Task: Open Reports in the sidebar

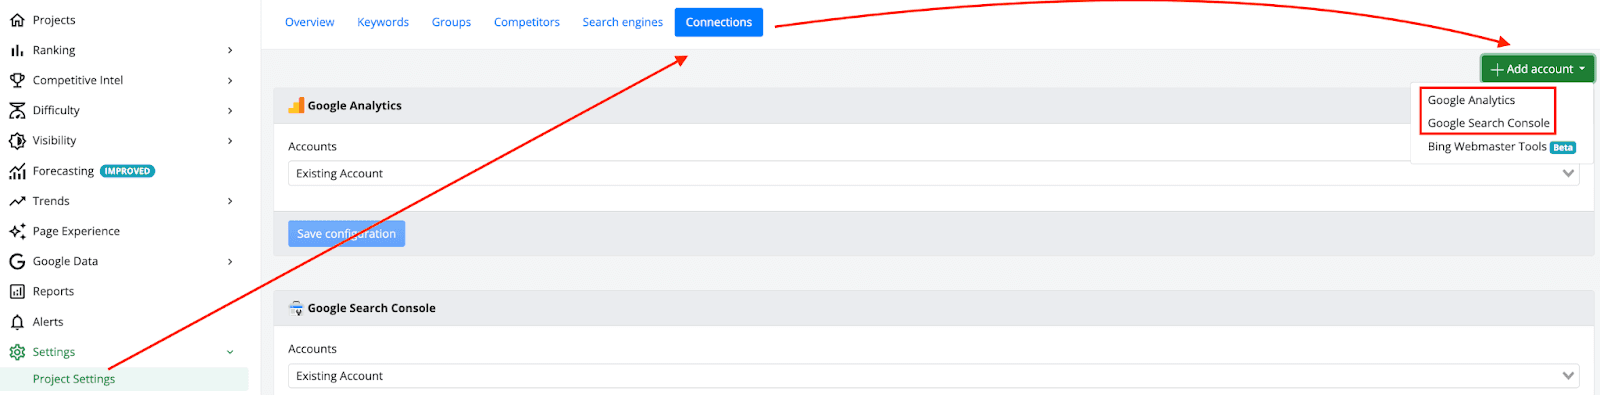Action: click(53, 291)
